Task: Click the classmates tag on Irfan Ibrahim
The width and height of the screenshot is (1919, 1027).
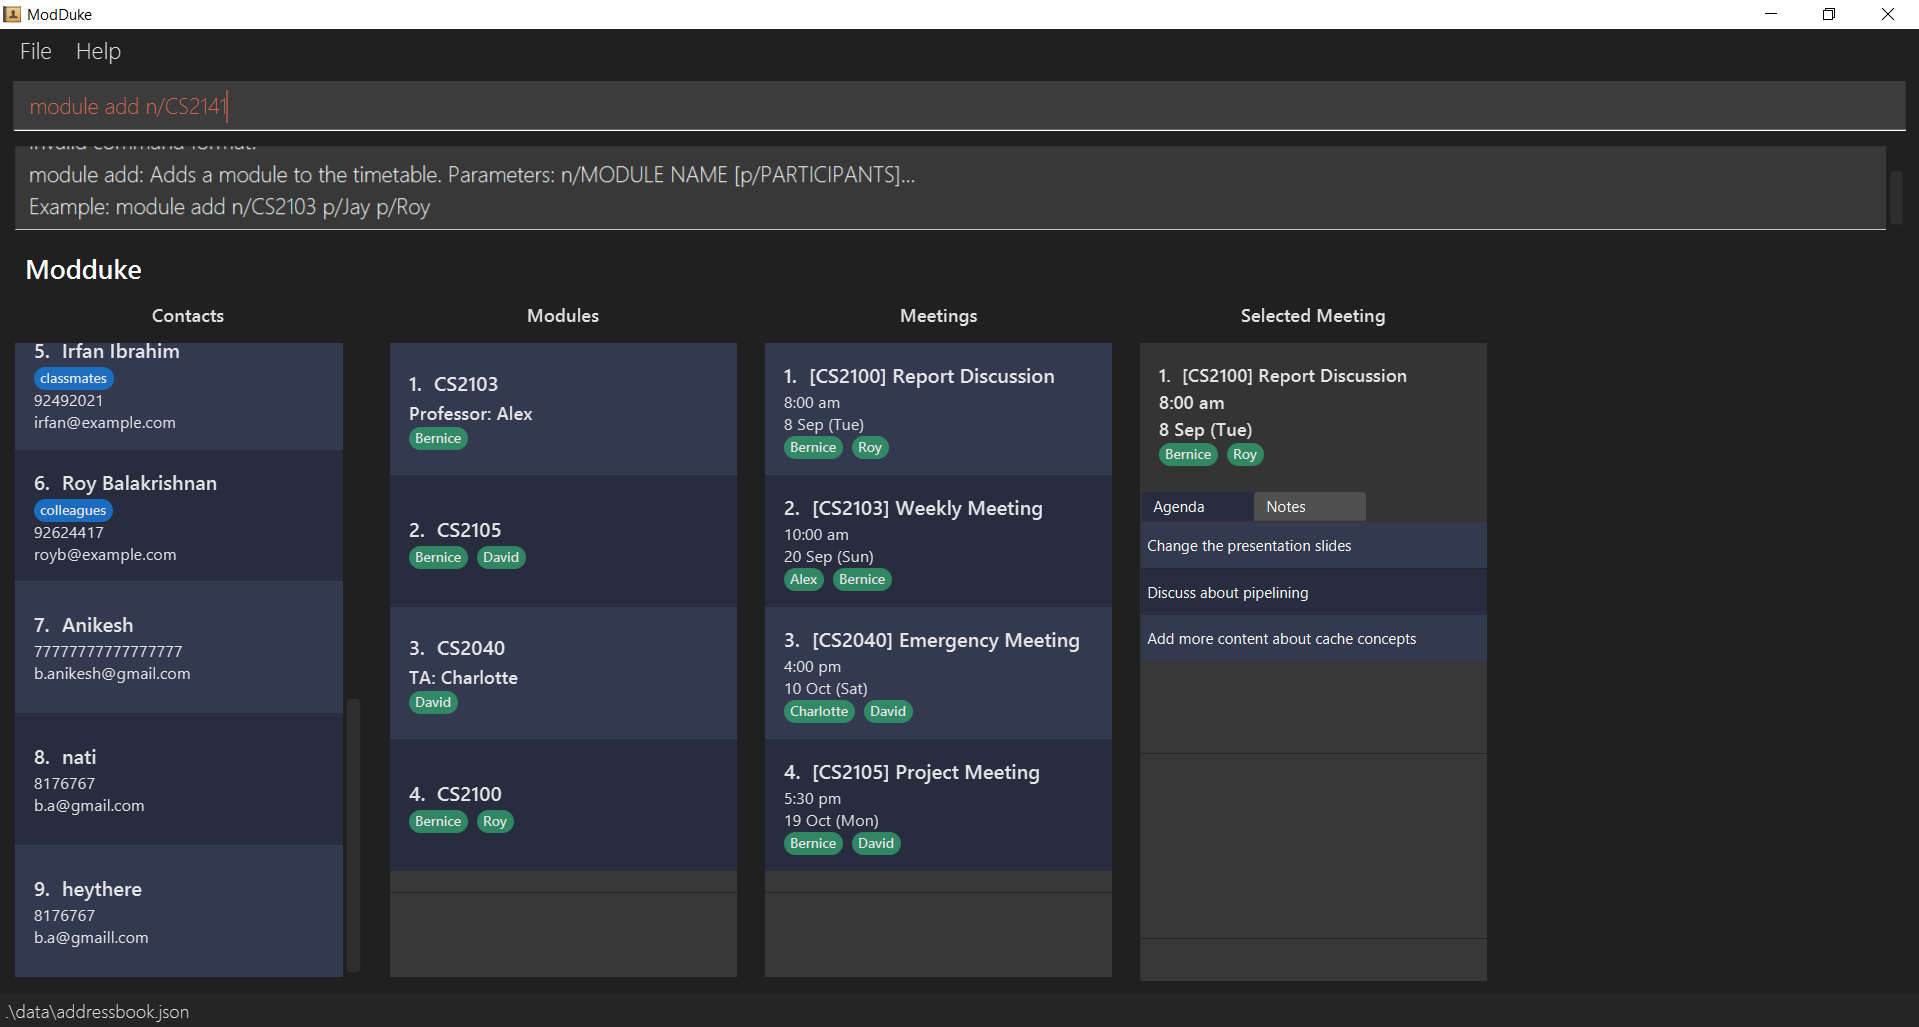Action: tap(74, 379)
